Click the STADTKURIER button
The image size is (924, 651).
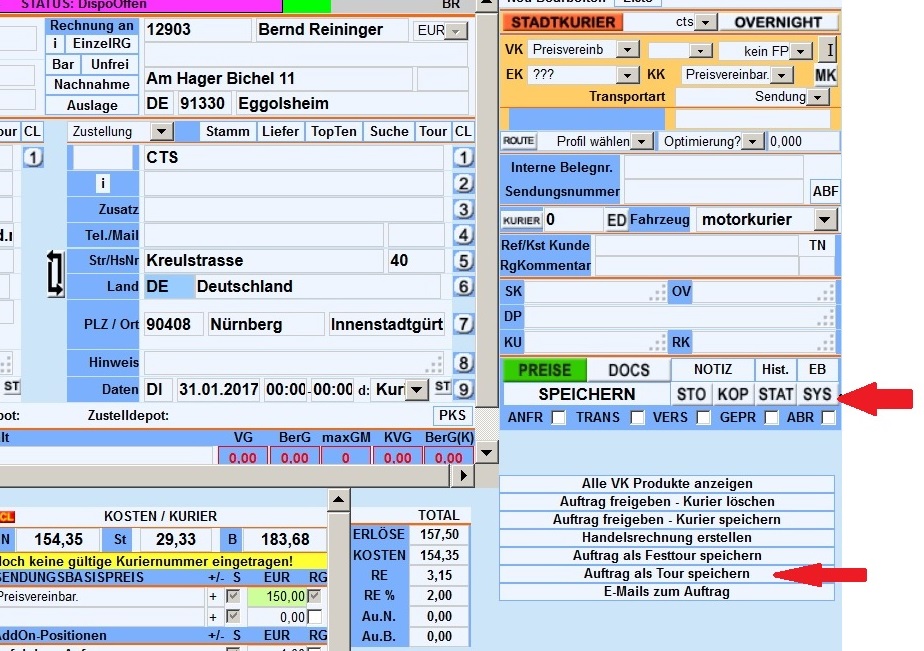[x=563, y=22]
